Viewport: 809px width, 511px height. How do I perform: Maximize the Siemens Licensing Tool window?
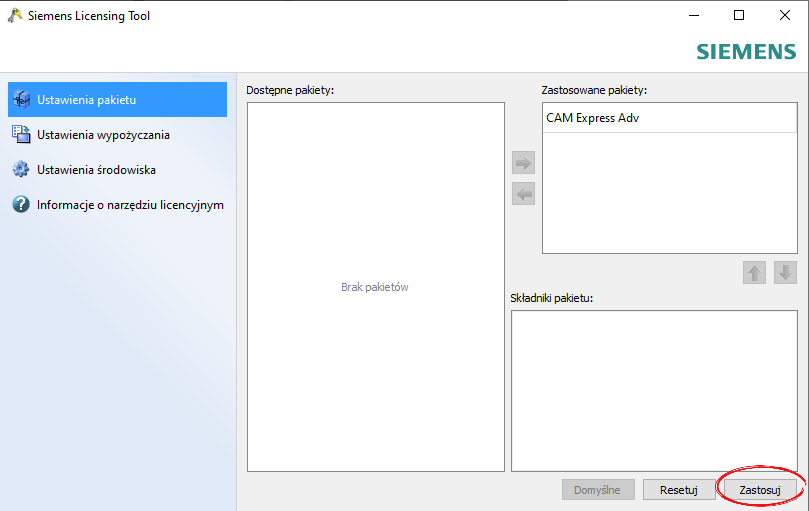739,15
